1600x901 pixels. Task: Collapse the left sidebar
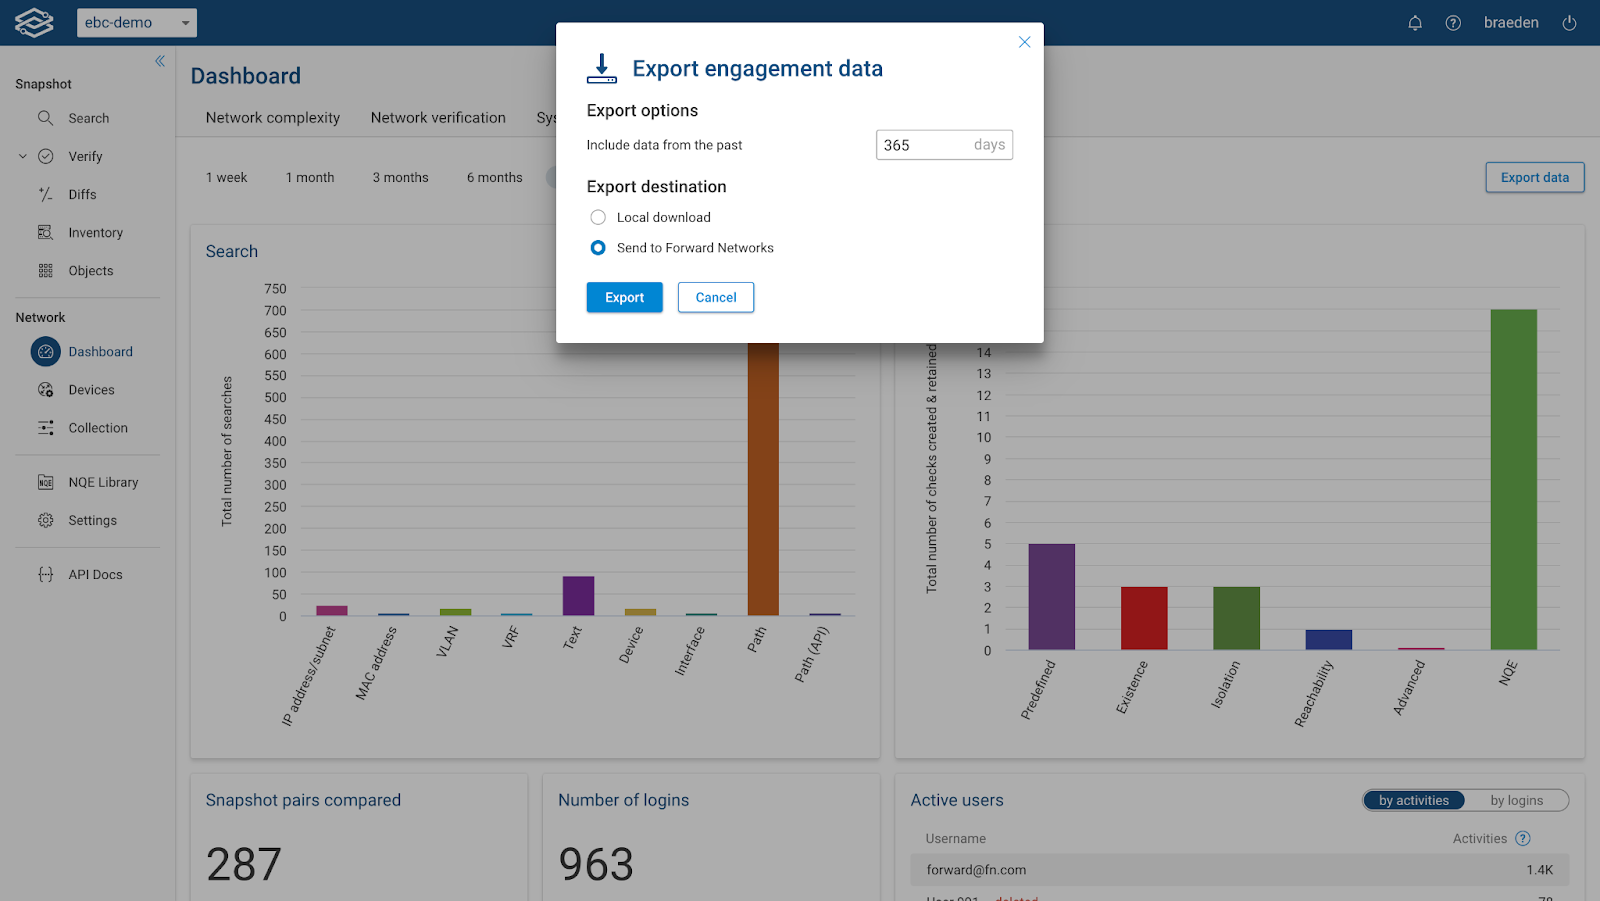159,61
